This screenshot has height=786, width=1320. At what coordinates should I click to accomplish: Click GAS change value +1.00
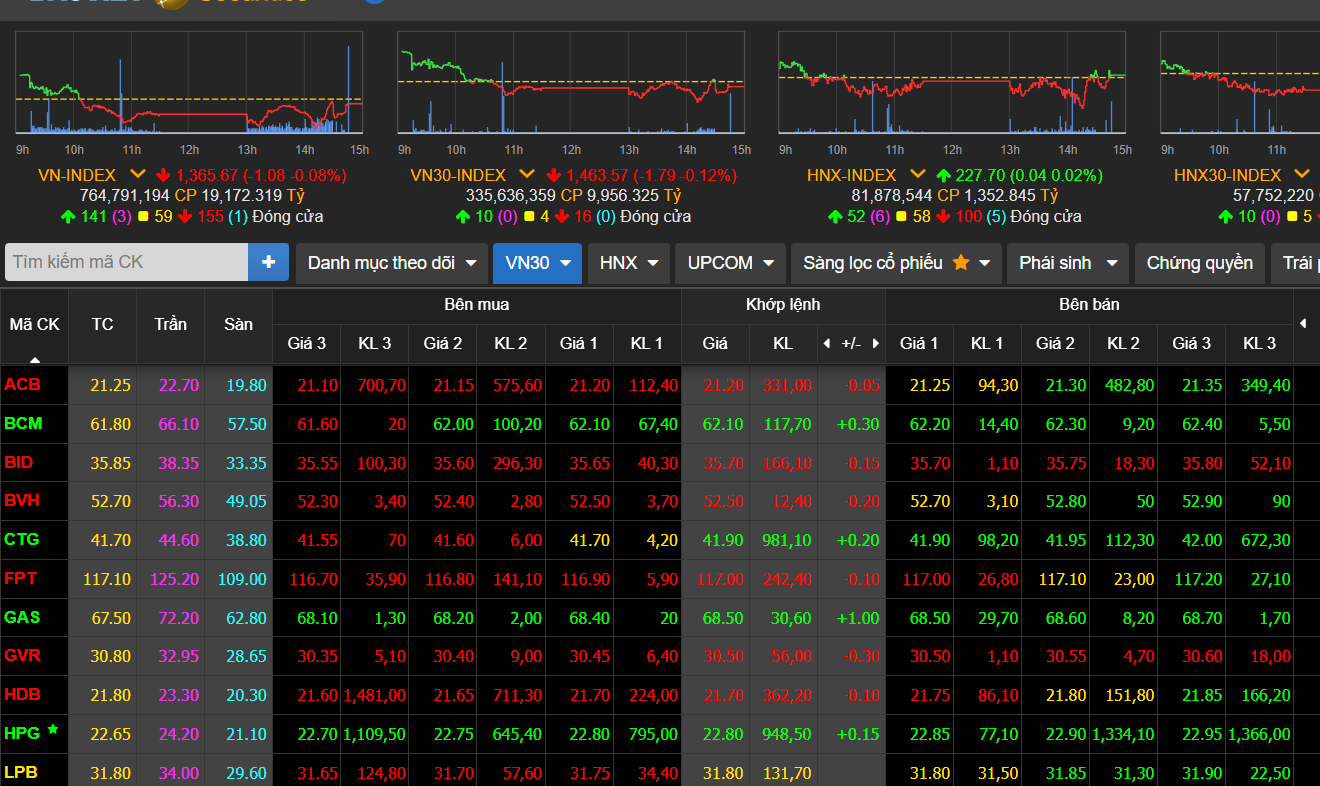click(858, 618)
